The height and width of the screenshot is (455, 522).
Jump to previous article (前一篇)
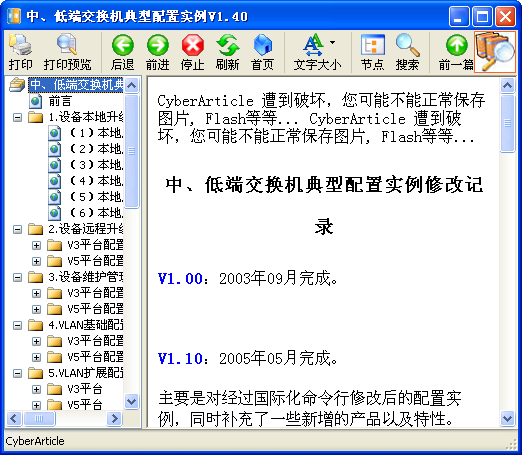tap(456, 53)
